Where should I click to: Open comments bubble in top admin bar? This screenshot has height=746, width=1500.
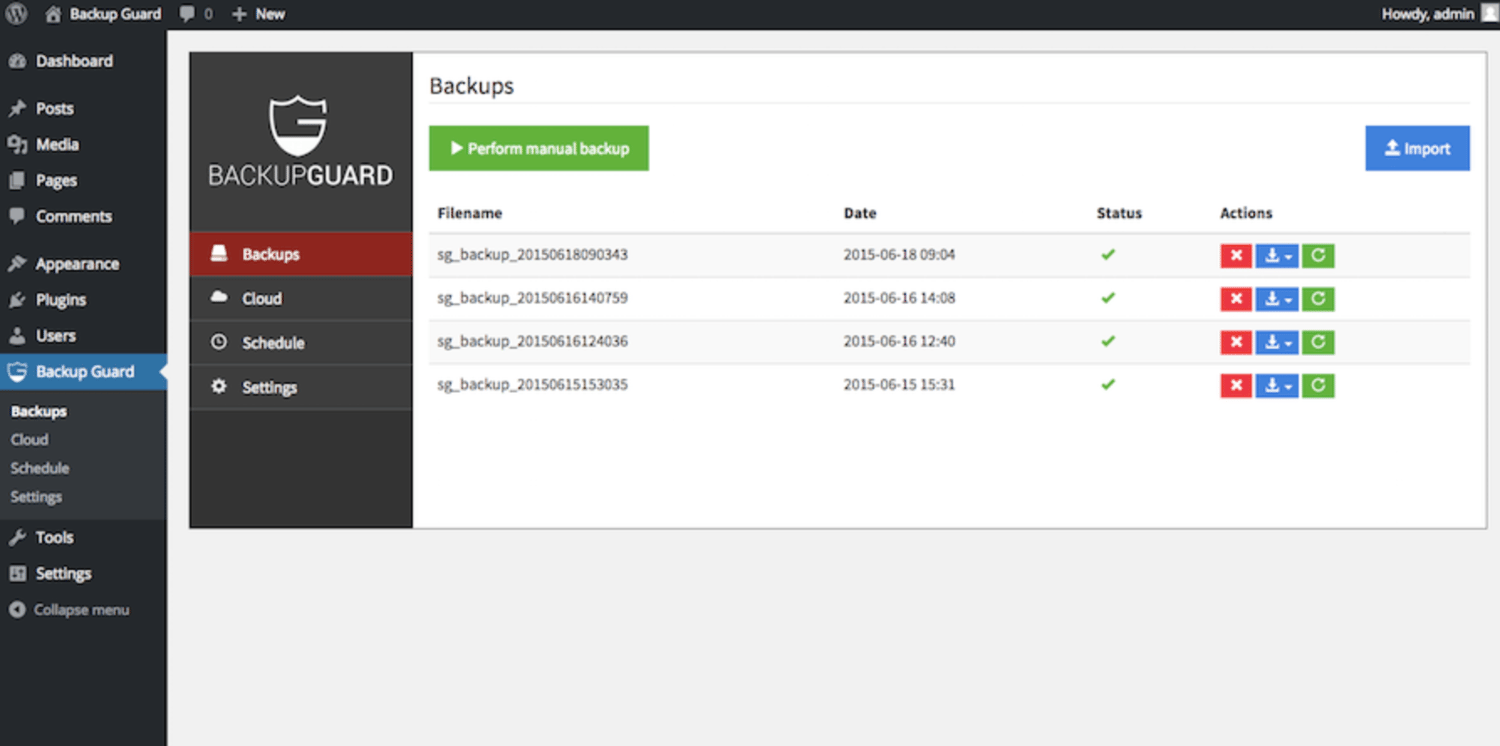pyautogui.click(x=195, y=14)
